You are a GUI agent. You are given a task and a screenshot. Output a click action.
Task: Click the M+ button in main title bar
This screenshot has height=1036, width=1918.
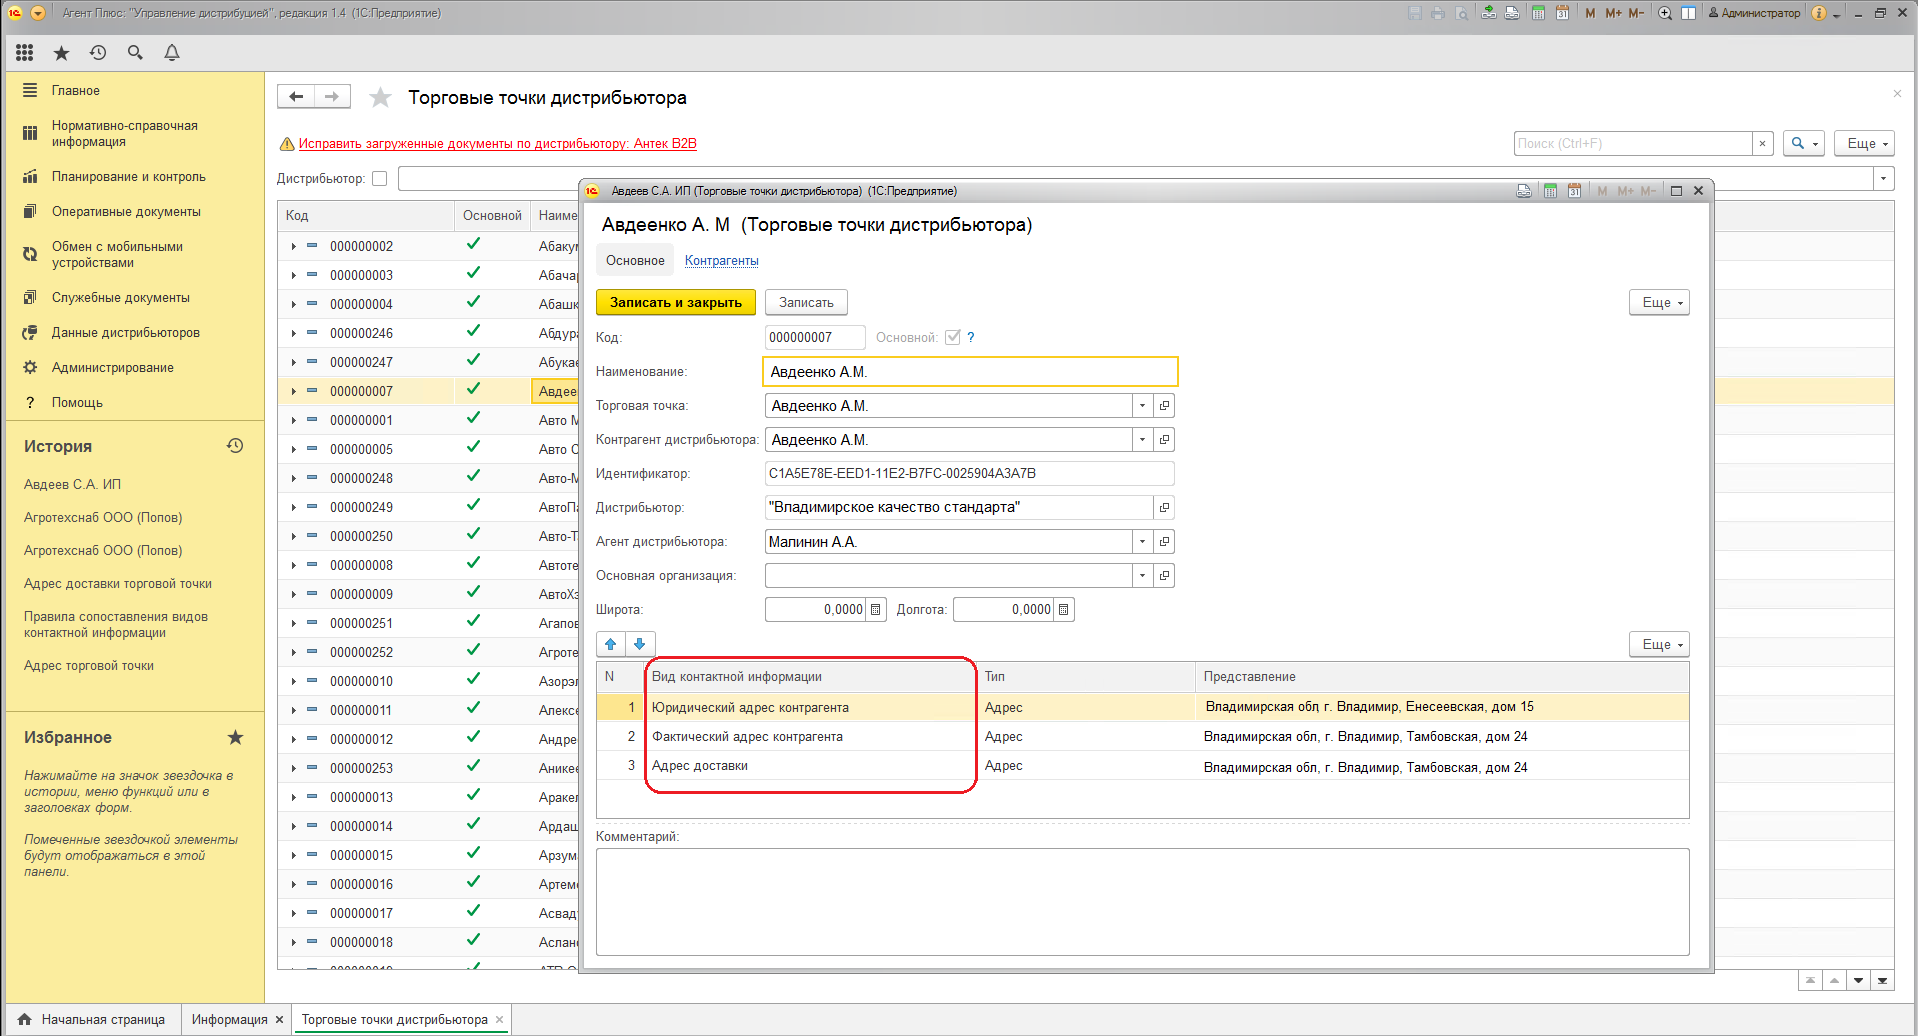1613,13
